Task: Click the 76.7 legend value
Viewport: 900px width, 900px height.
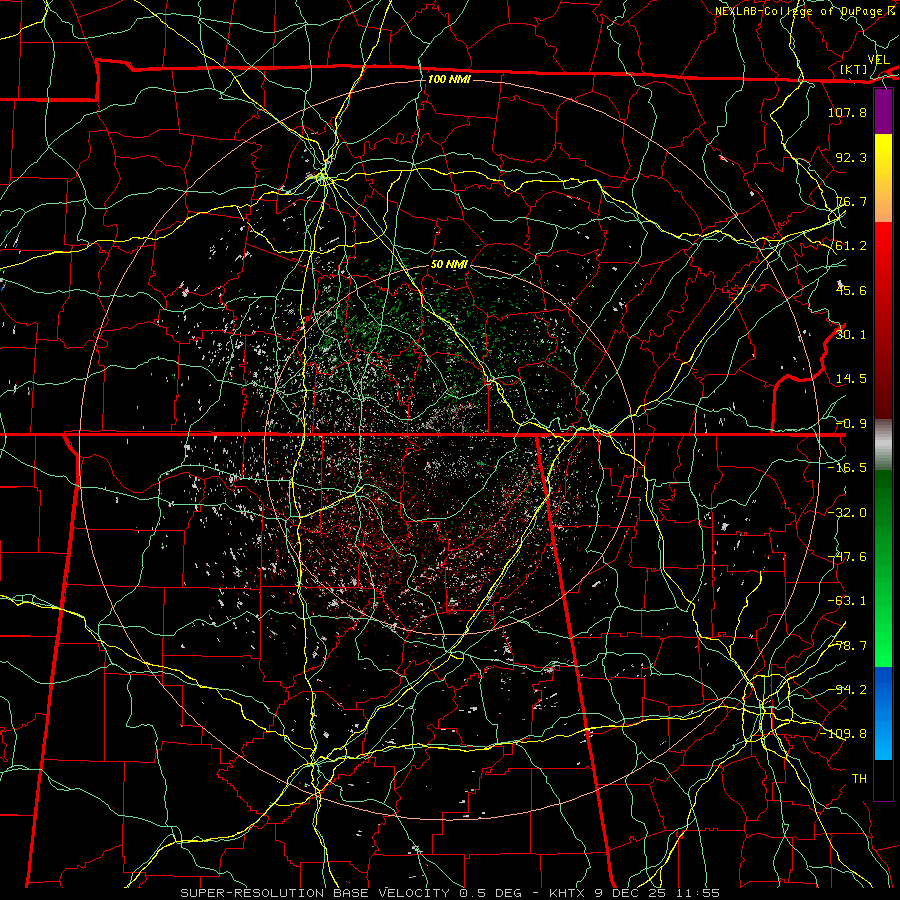Action: pyautogui.click(x=851, y=201)
